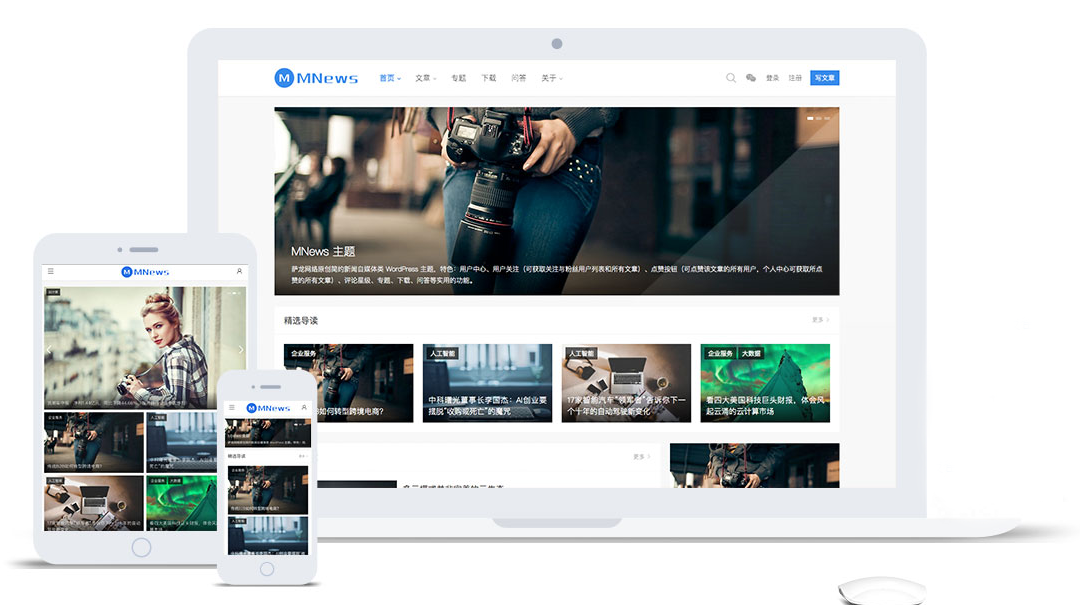Click the user profile icon on the tablet mockup
This screenshot has width=1080, height=605.
[x=238, y=271]
